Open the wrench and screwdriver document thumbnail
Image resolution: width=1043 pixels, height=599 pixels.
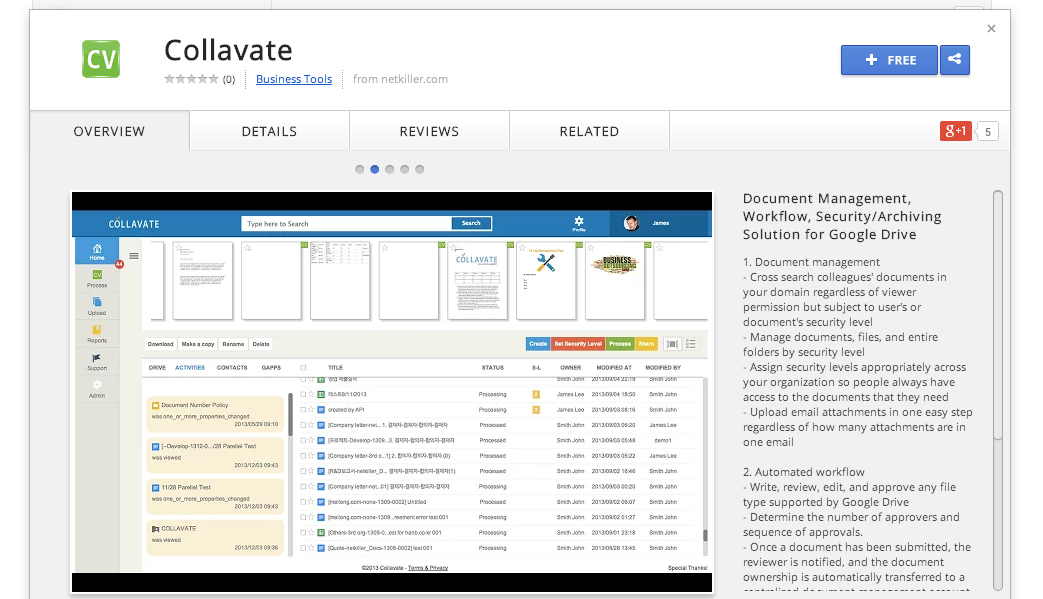(x=546, y=280)
